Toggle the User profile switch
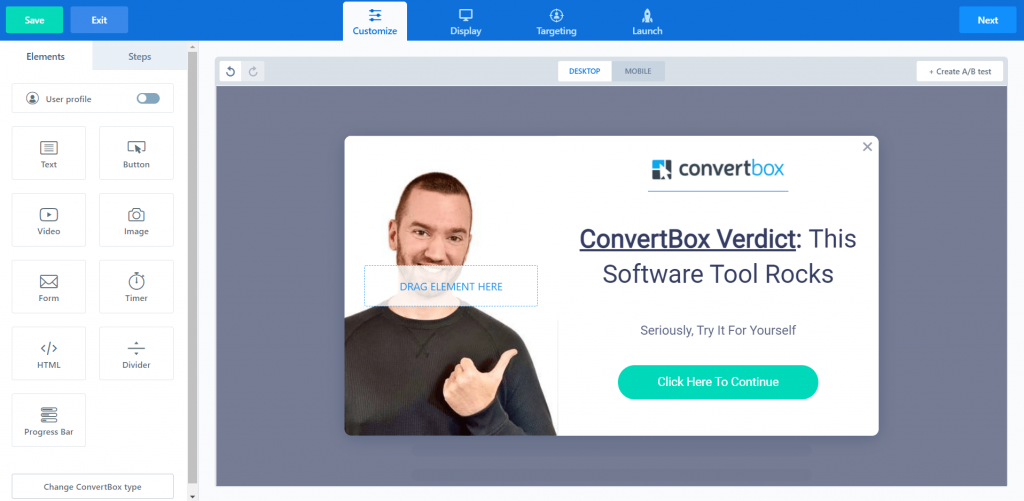Viewport: 1024px width, 501px height. coord(148,99)
